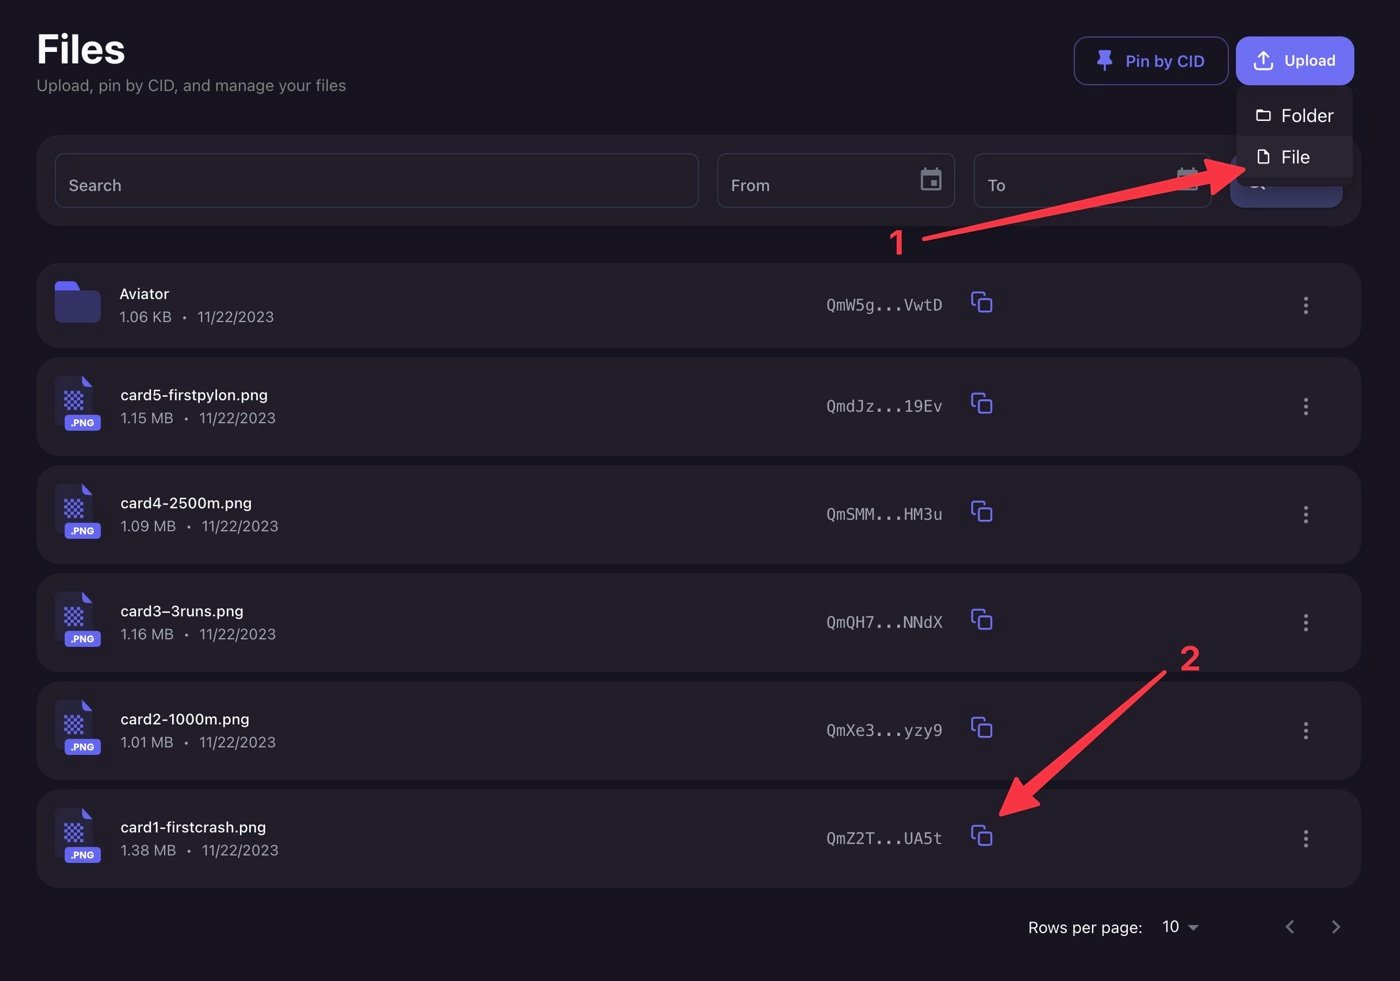Expand rows per page dropdown
This screenshot has width=1400, height=981.
pyautogui.click(x=1180, y=927)
